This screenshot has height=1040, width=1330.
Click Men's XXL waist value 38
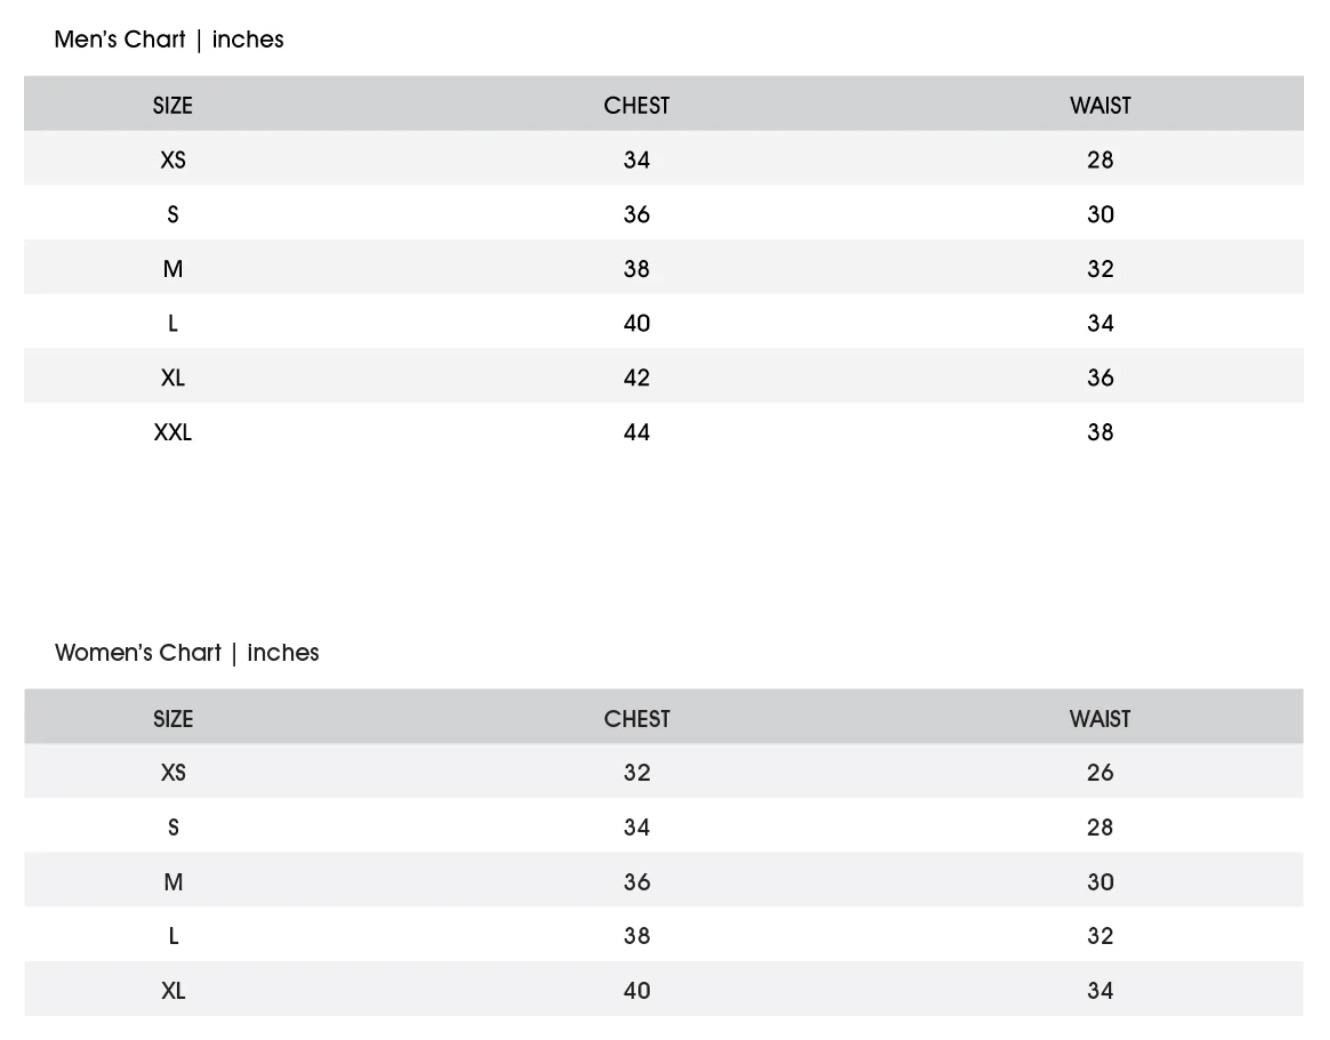1100,432
